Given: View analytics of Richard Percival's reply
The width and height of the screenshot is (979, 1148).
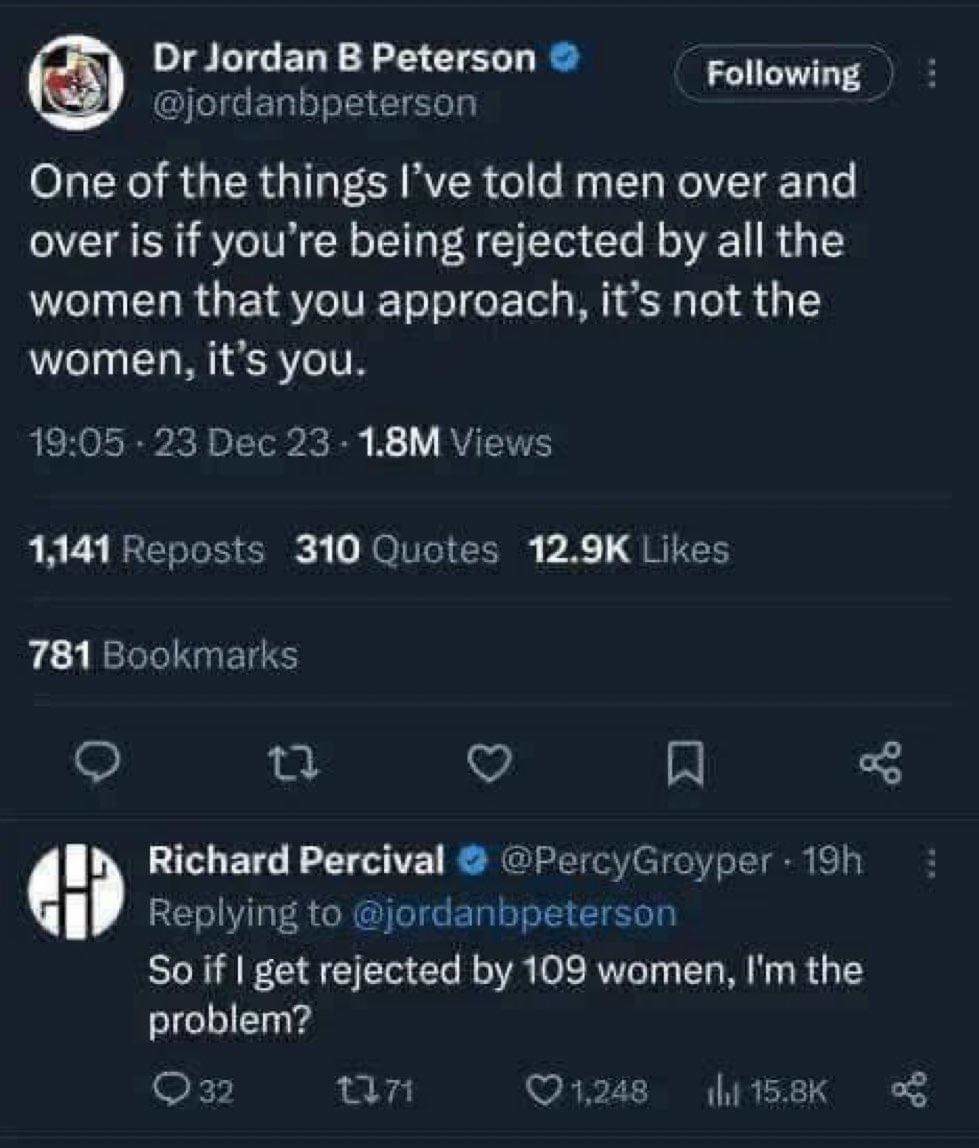Looking at the screenshot, I should [x=767, y=1091].
